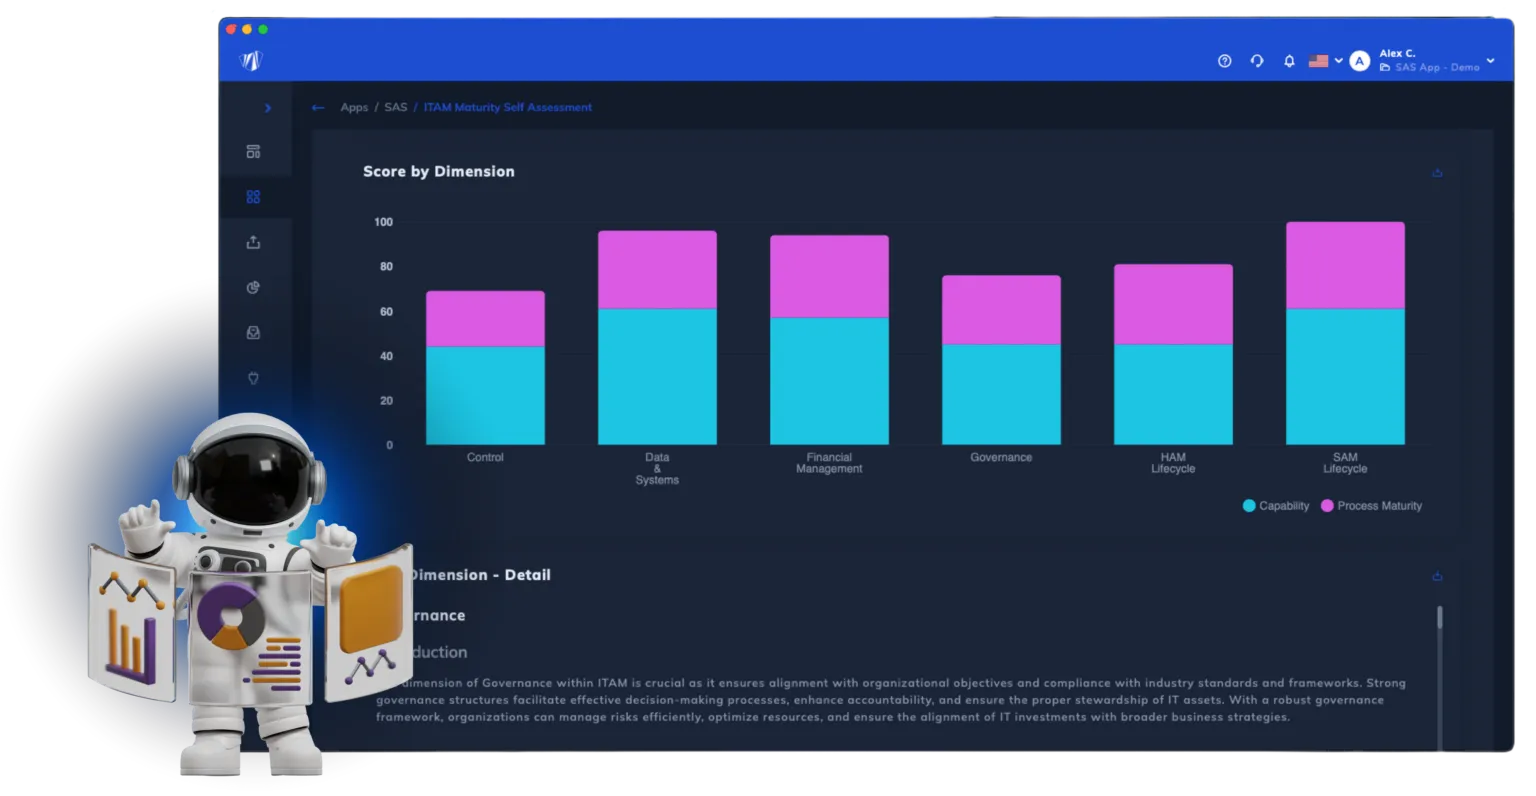The width and height of the screenshot is (1536, 796).
Task: Open the Apps breadcrumb link
Action: (354, 107)
